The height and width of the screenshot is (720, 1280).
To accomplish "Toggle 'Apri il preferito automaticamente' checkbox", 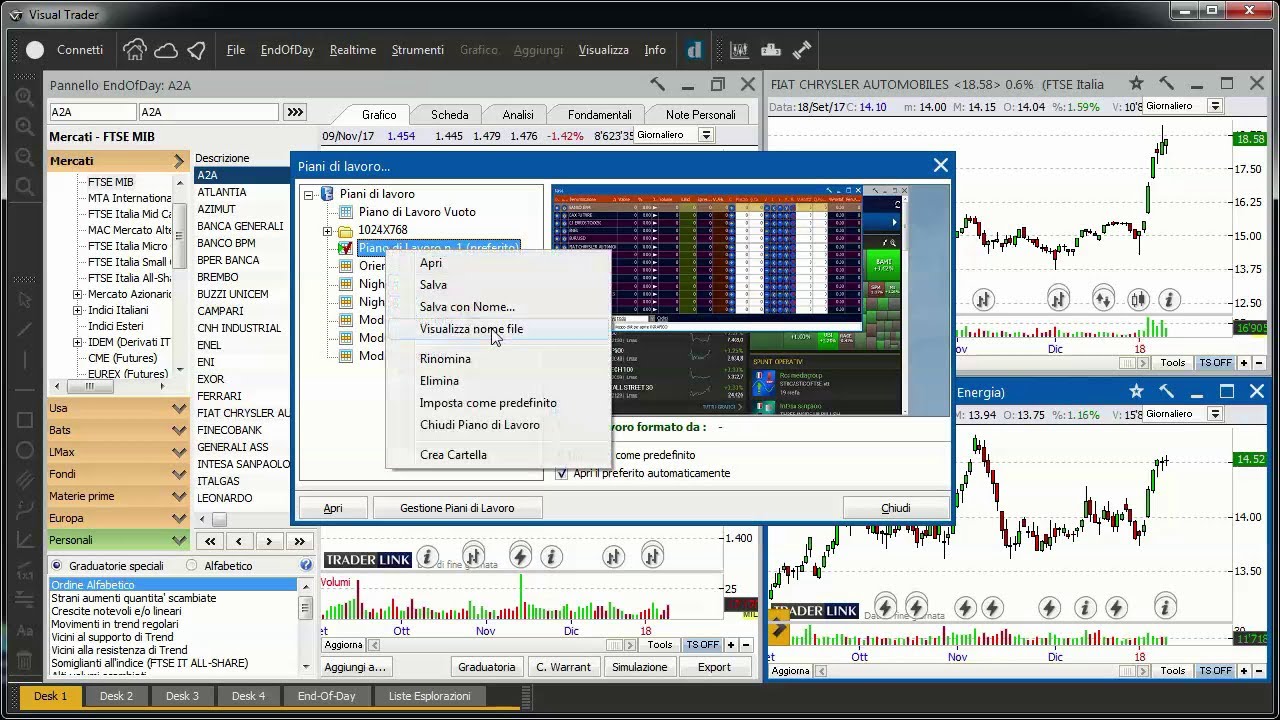I will point(561,473).
